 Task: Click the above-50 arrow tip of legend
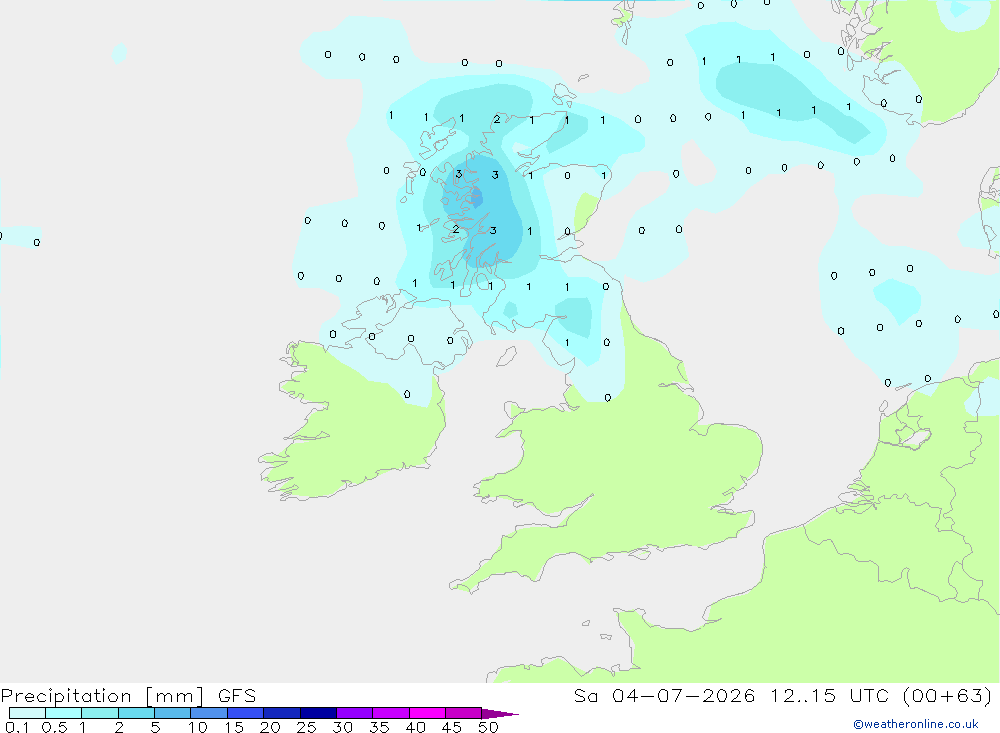[500, 713]
